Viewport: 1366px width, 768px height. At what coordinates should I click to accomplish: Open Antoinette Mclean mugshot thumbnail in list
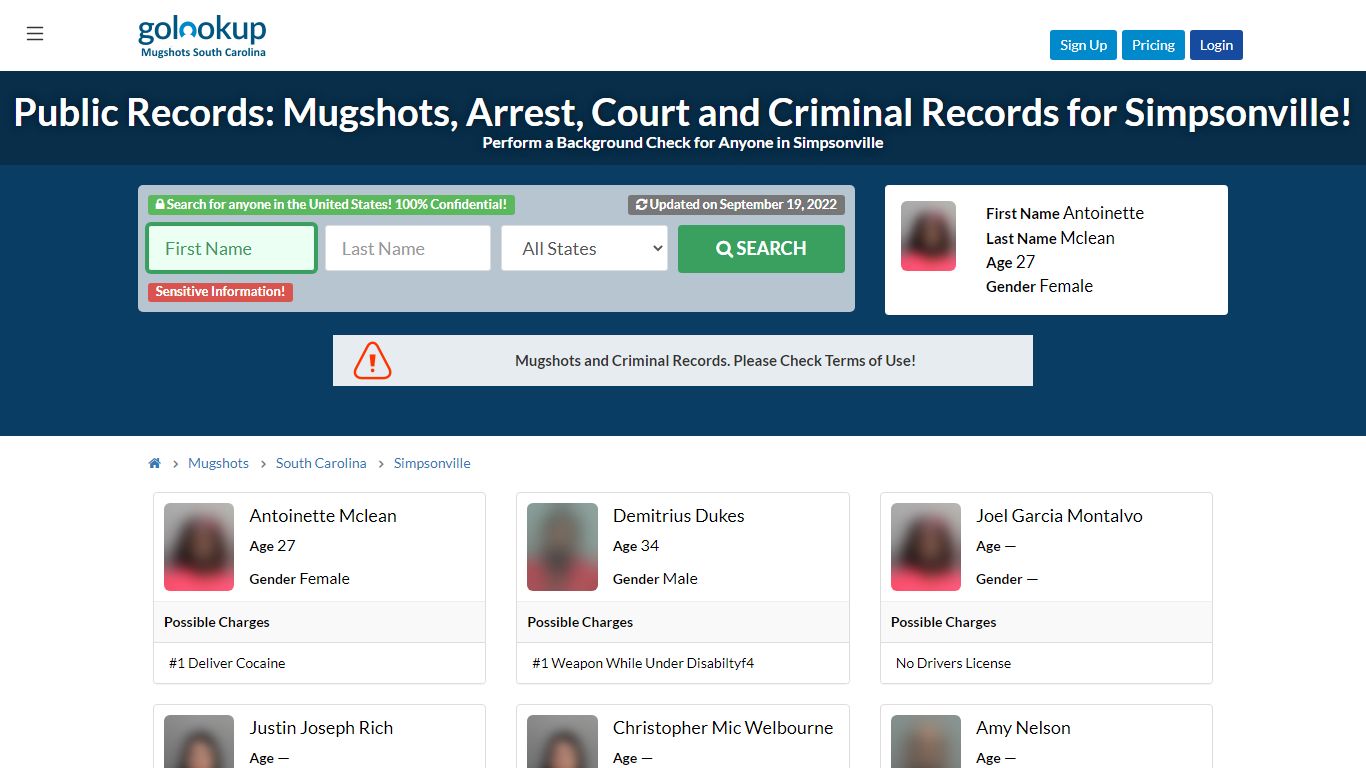(x=199, y=547)
